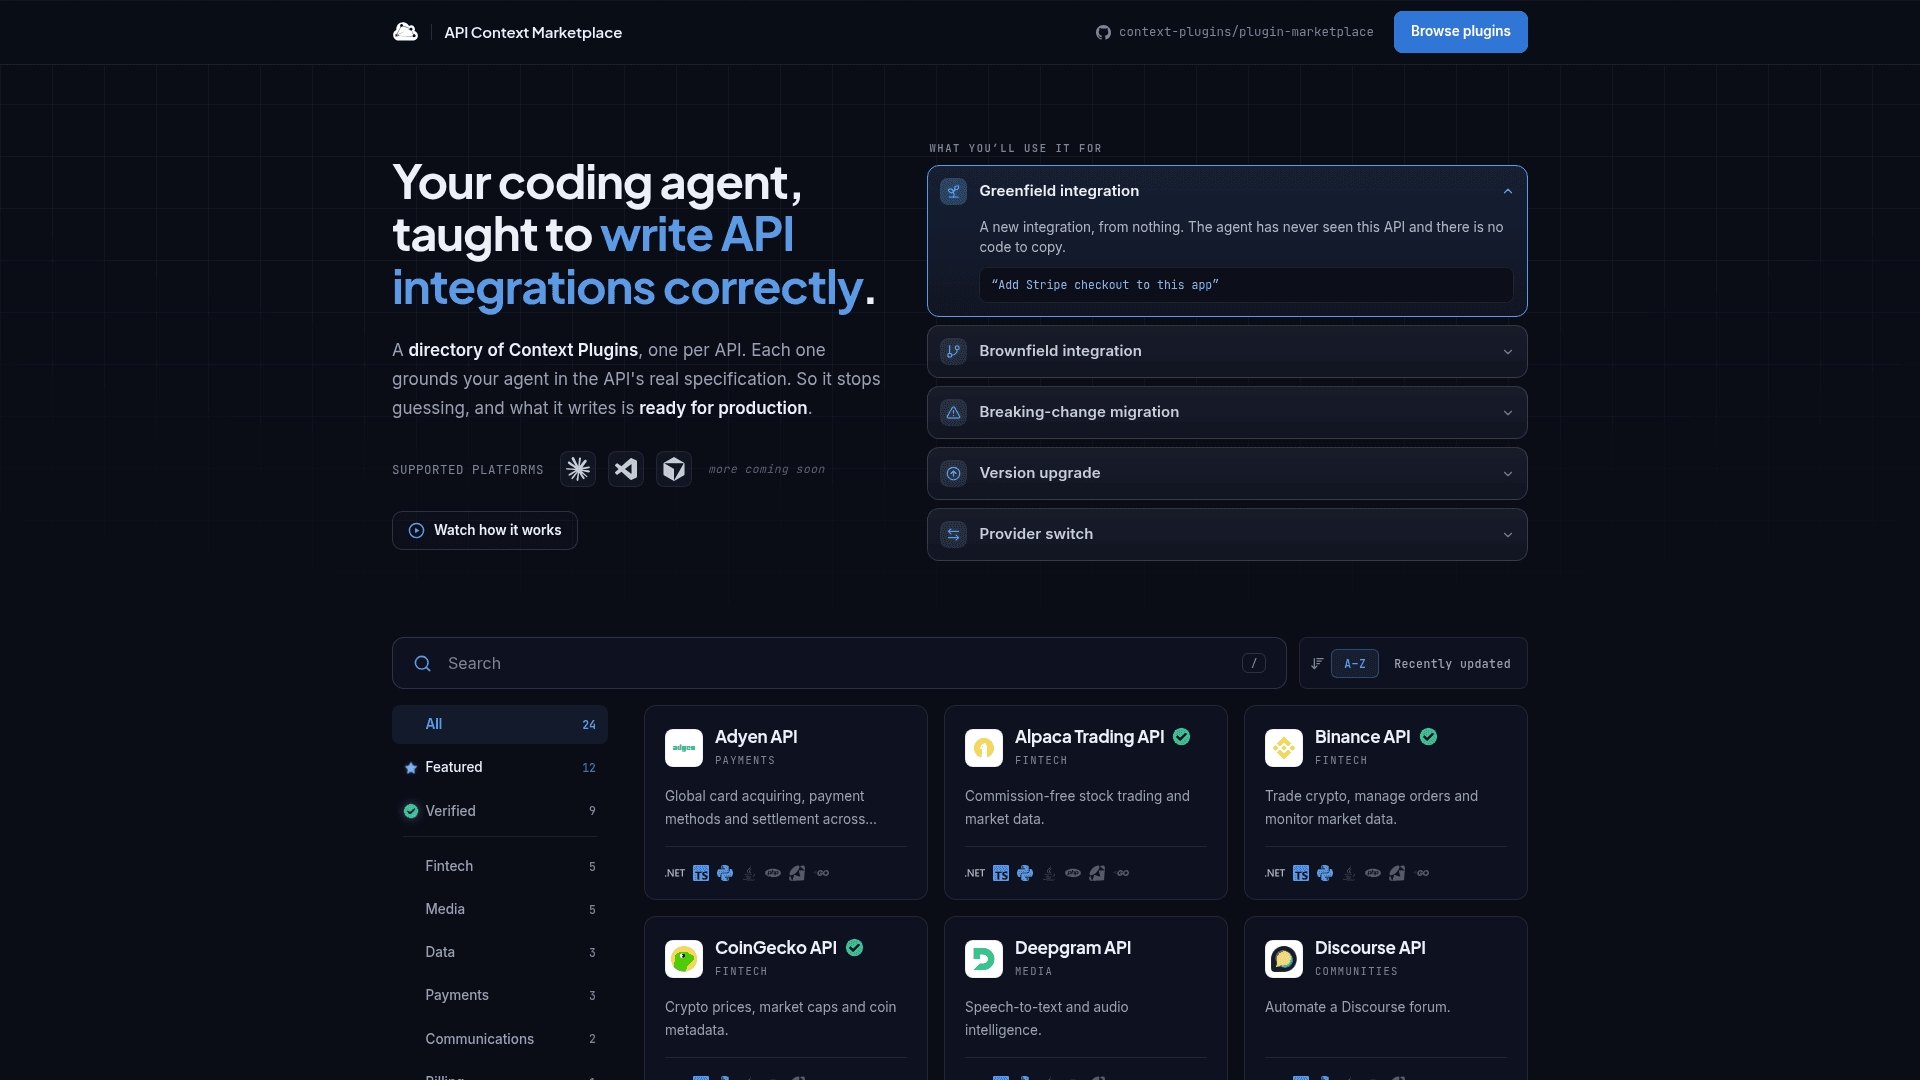Click the Go icon on the Binance card
This screenshot has width=1920, height=1080.
pyautogui.click(x=1423, y=873)
